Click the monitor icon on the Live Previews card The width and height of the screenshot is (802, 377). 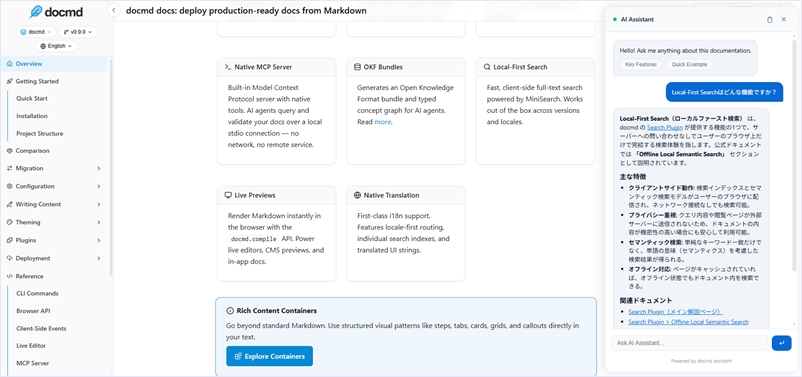(228, 195)
